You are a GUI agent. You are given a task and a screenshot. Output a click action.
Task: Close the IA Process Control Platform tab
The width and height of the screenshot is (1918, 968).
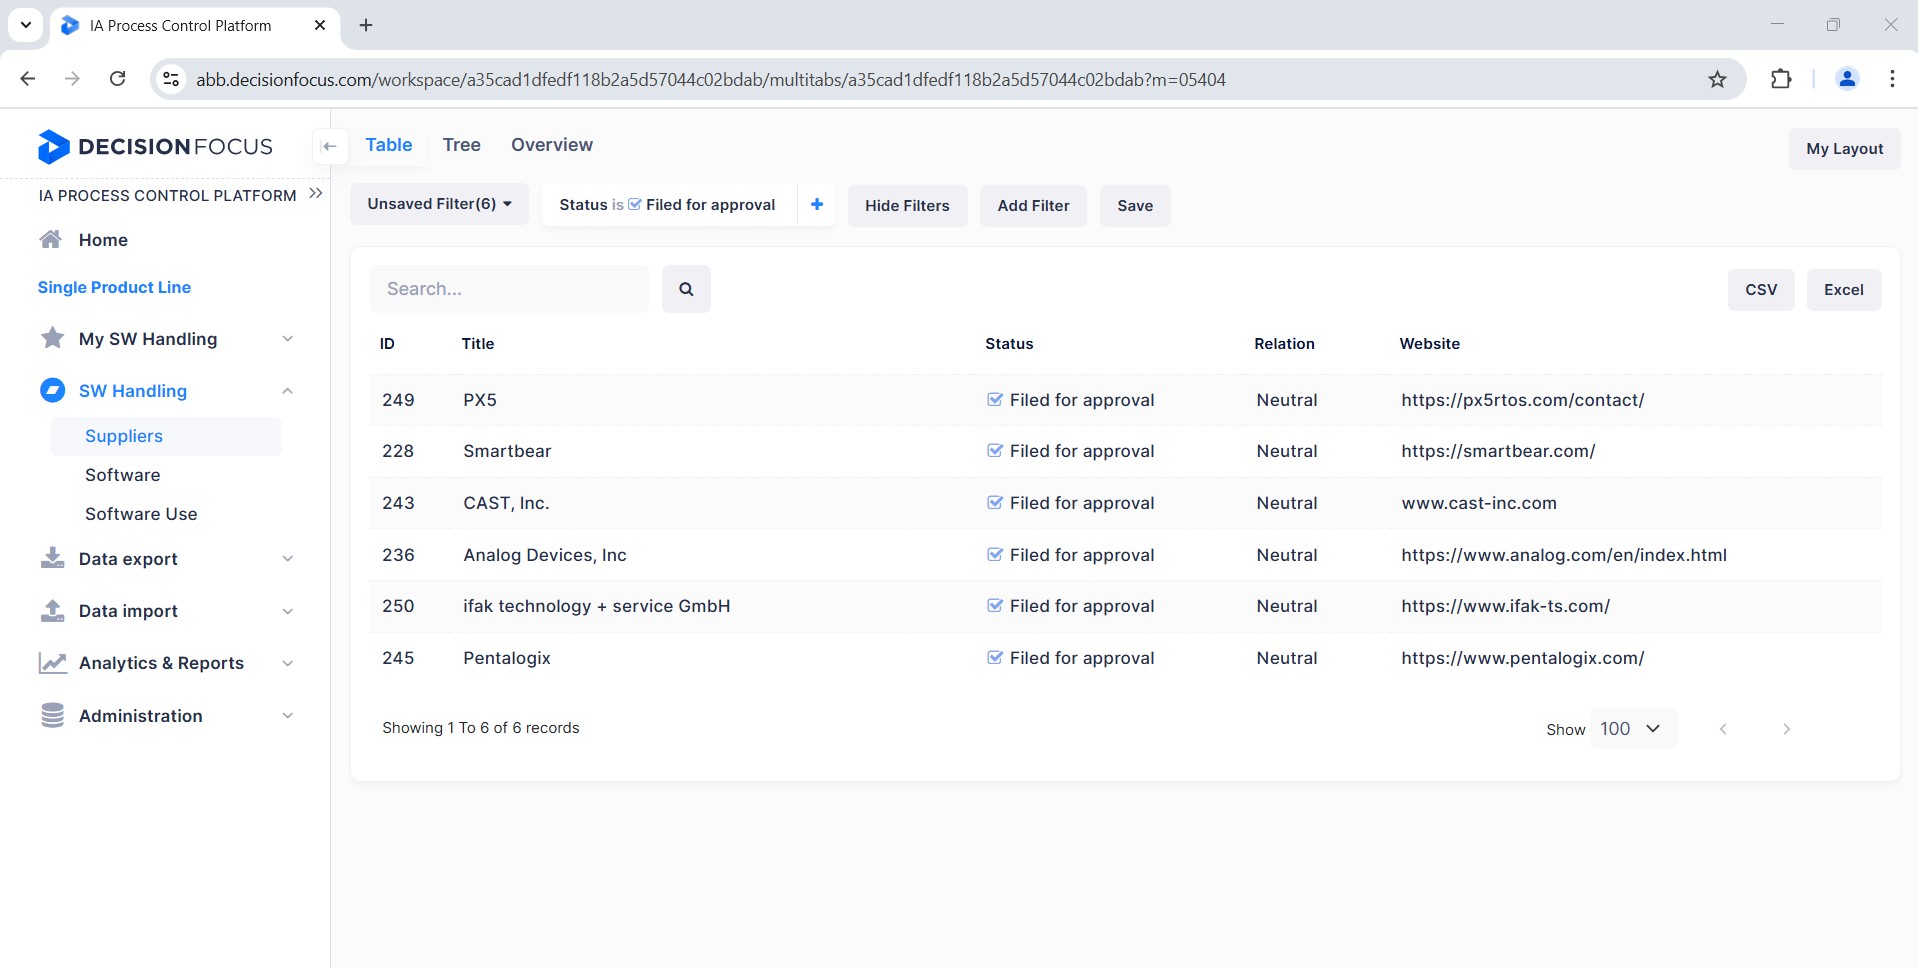(x=320, y=25)
